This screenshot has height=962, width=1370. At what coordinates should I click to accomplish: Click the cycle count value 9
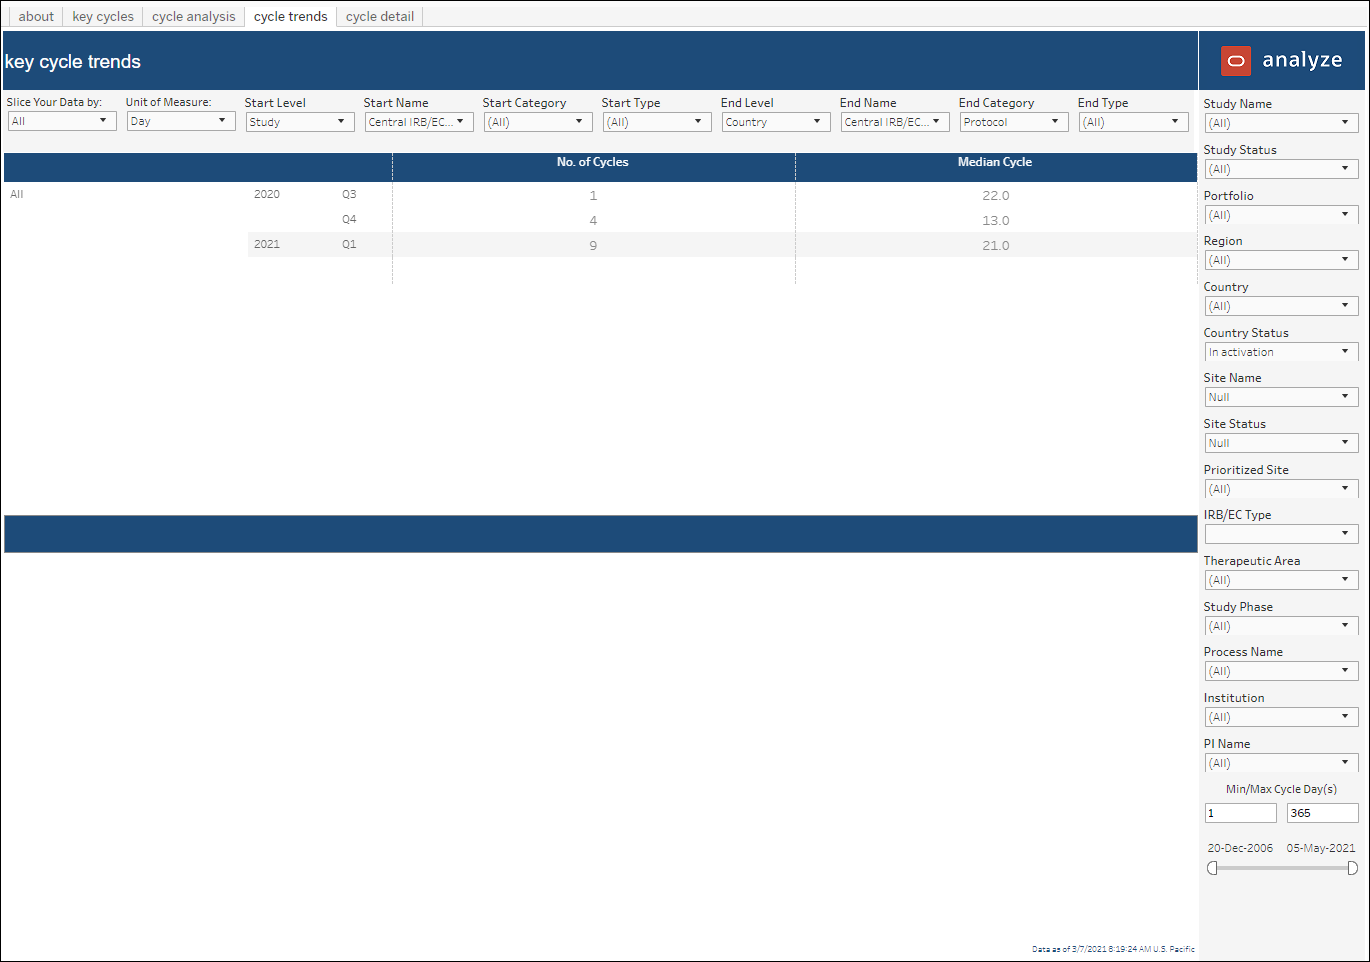click(x=593, y=246)
